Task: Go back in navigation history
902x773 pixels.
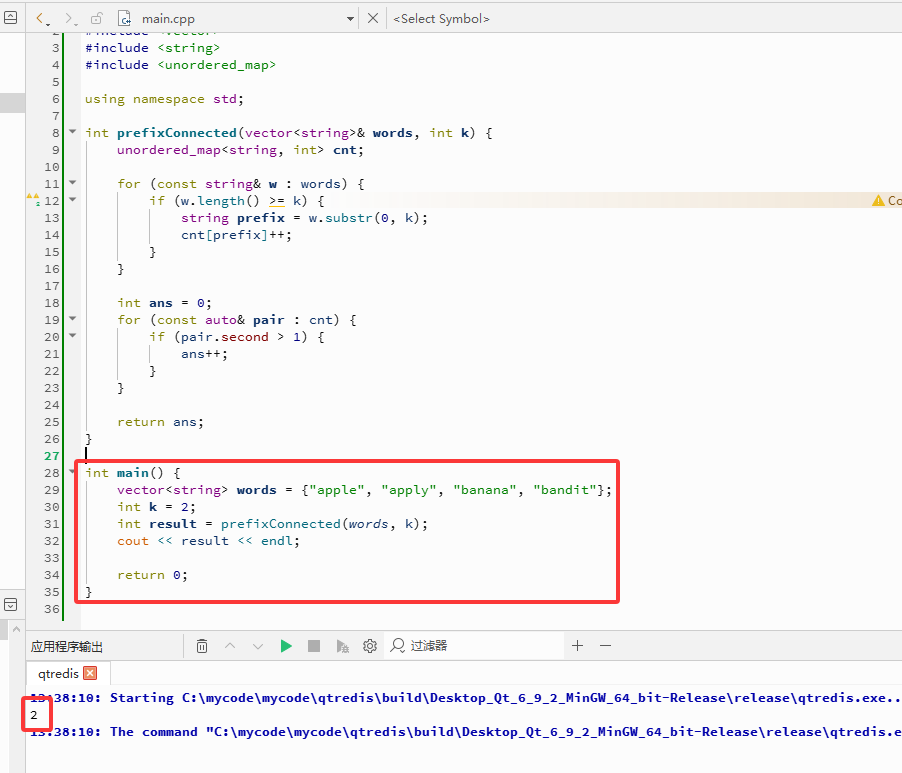Action: (42, 18)
